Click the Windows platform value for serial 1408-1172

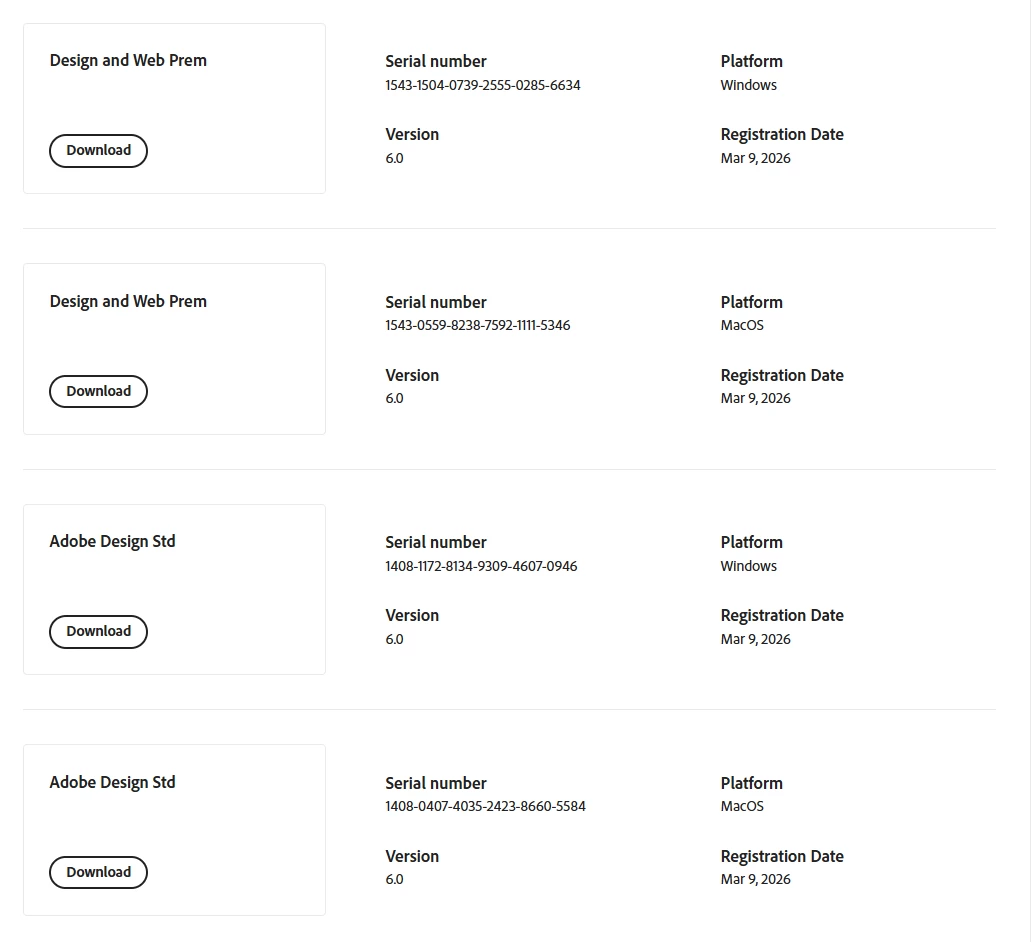[748, 566]
